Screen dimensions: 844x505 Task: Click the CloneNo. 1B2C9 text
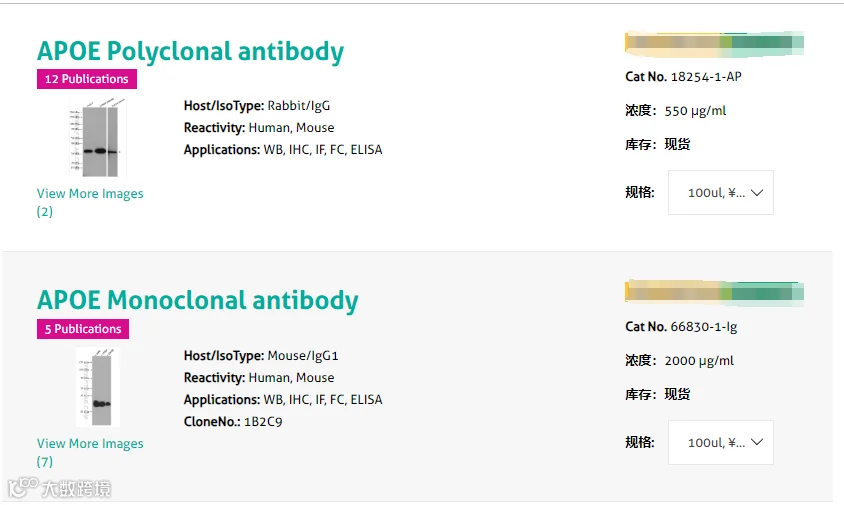pyautogui.click(x=263, y=422)
